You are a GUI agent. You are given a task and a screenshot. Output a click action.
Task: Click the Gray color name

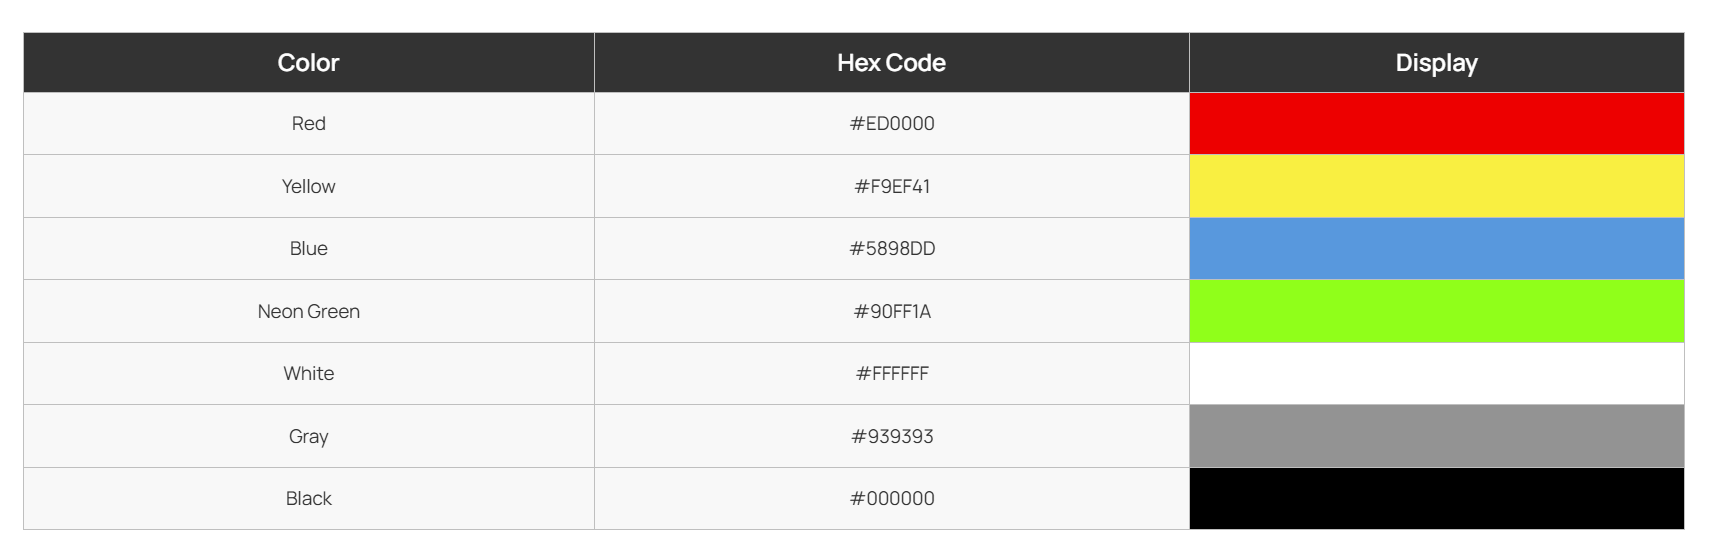click(308, 437)
